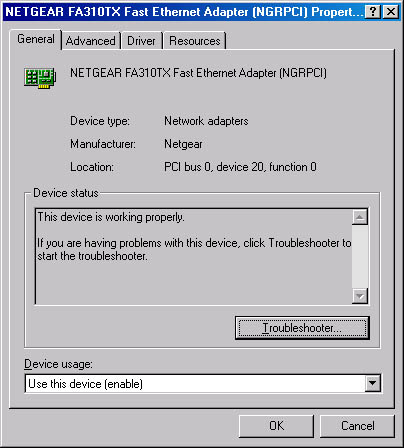The image size is (404, 448).
Task: Select the Use this device (enable) combo box
Action: [203, 384]
